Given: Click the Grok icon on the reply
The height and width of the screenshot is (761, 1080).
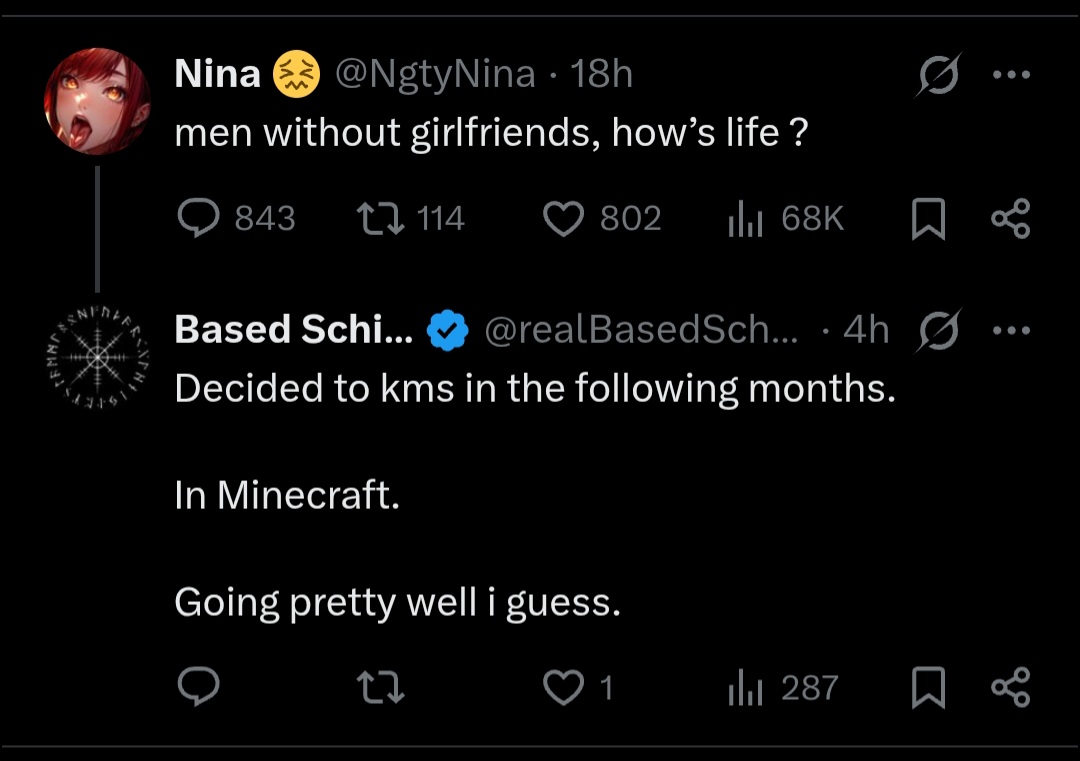Looking at the screenshot, I should [936, 331].
